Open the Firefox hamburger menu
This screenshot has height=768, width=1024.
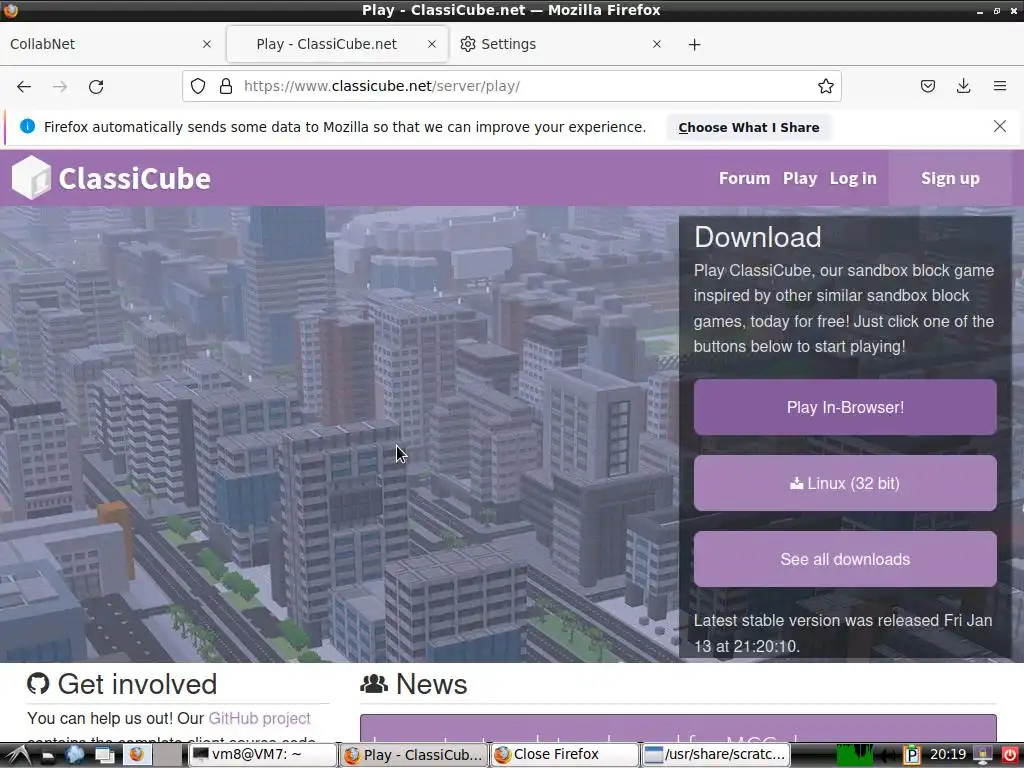[x=1000, y=86]
